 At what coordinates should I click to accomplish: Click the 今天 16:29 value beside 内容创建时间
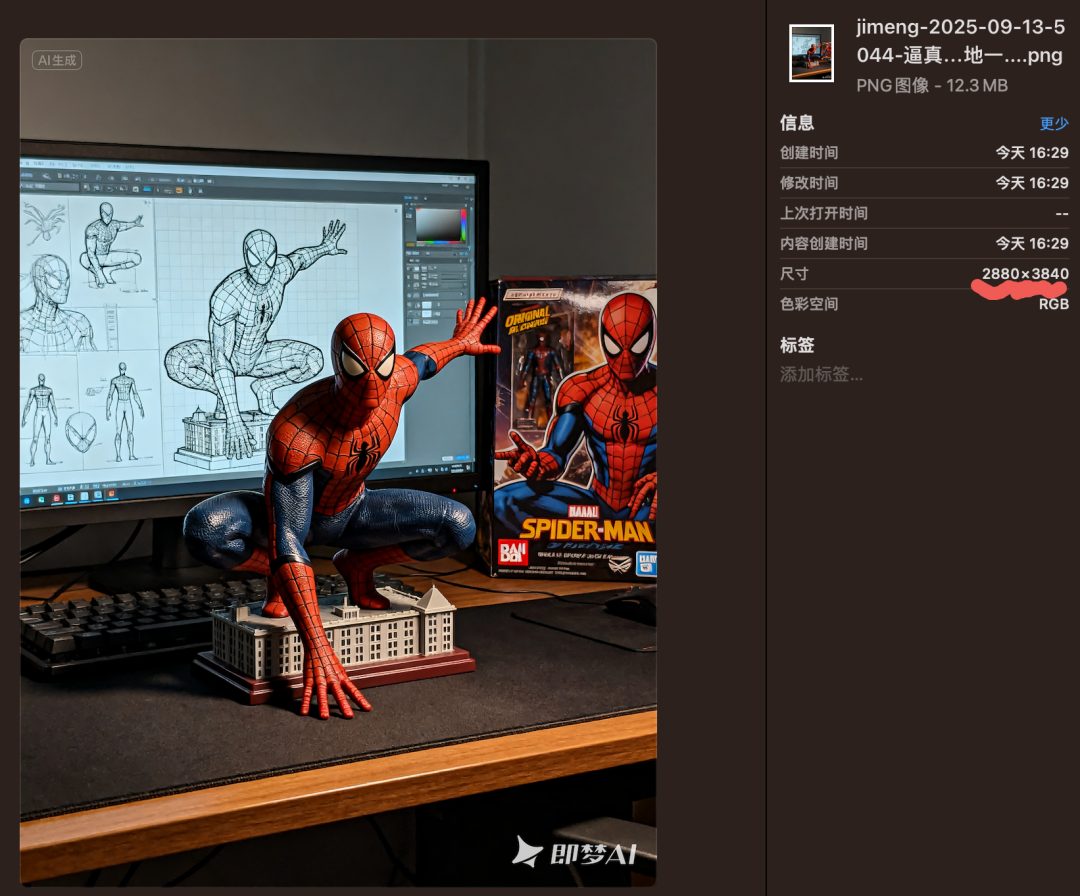pyautogui.click(x=1032, y=244)
